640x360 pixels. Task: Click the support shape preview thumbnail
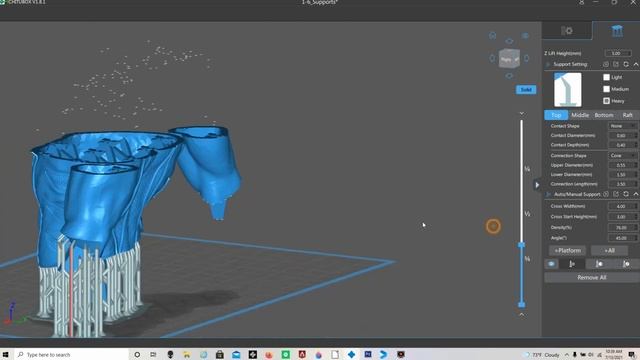pos(568,90)
